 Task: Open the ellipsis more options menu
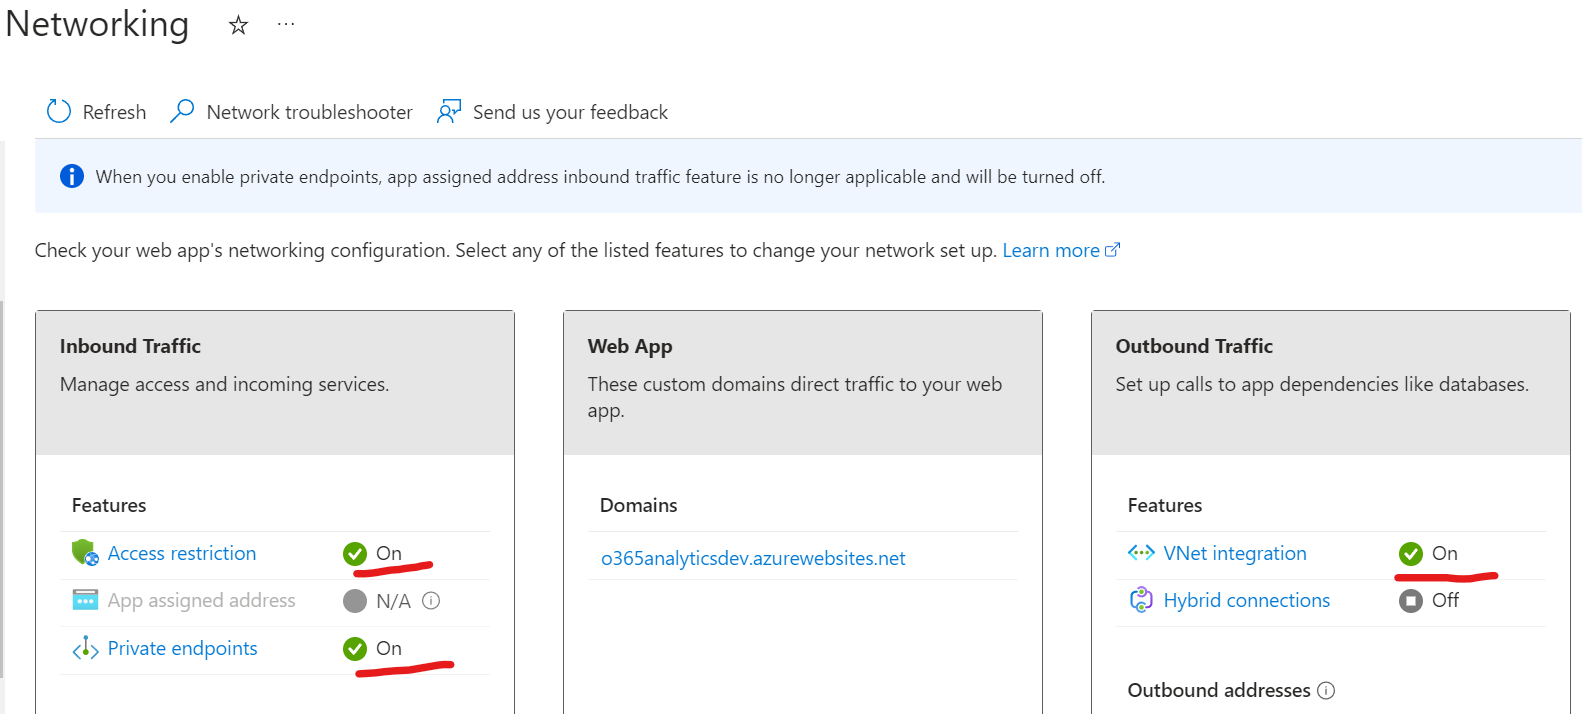[286, 24]
